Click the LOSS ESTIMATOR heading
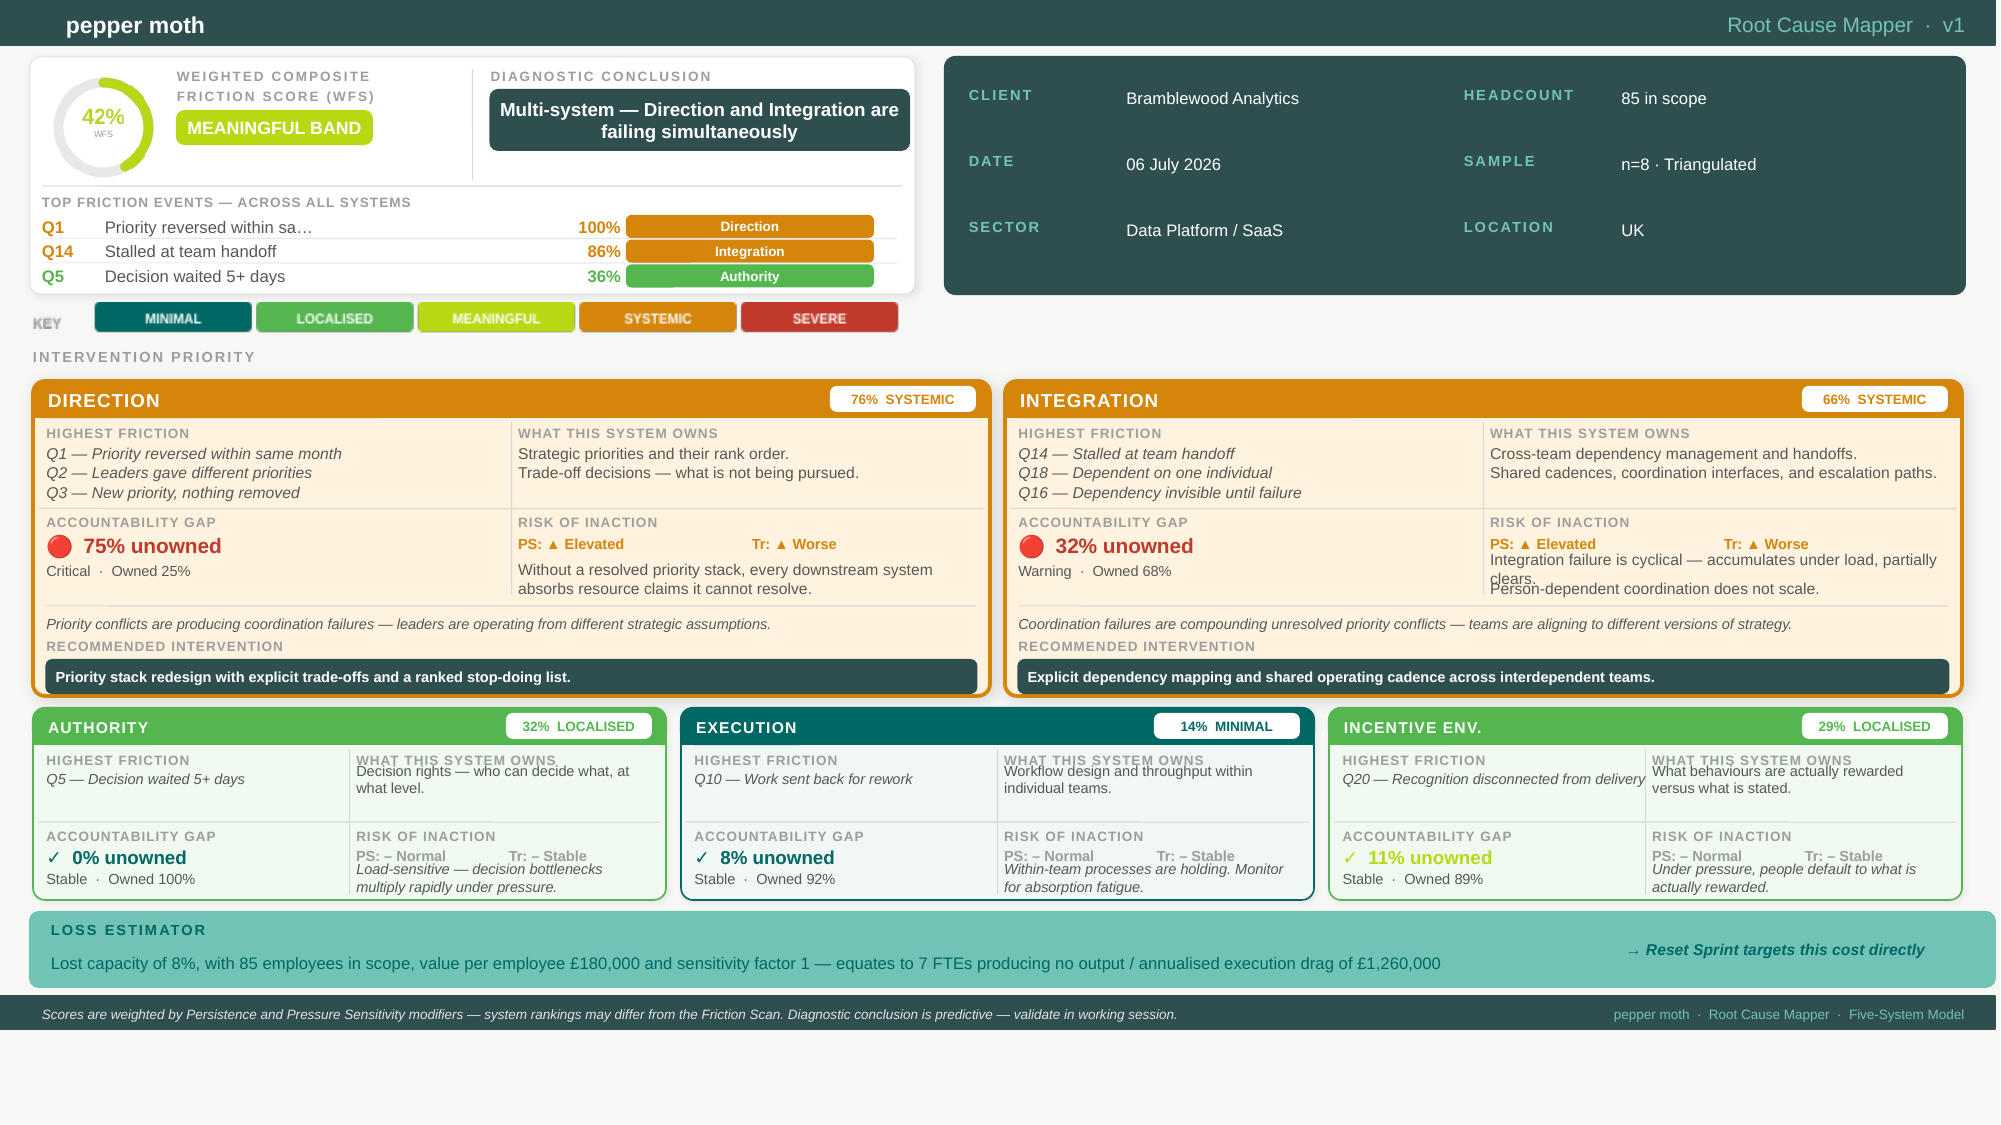2001x1125 pixels. pyautogui.click(x=128, y=930)
